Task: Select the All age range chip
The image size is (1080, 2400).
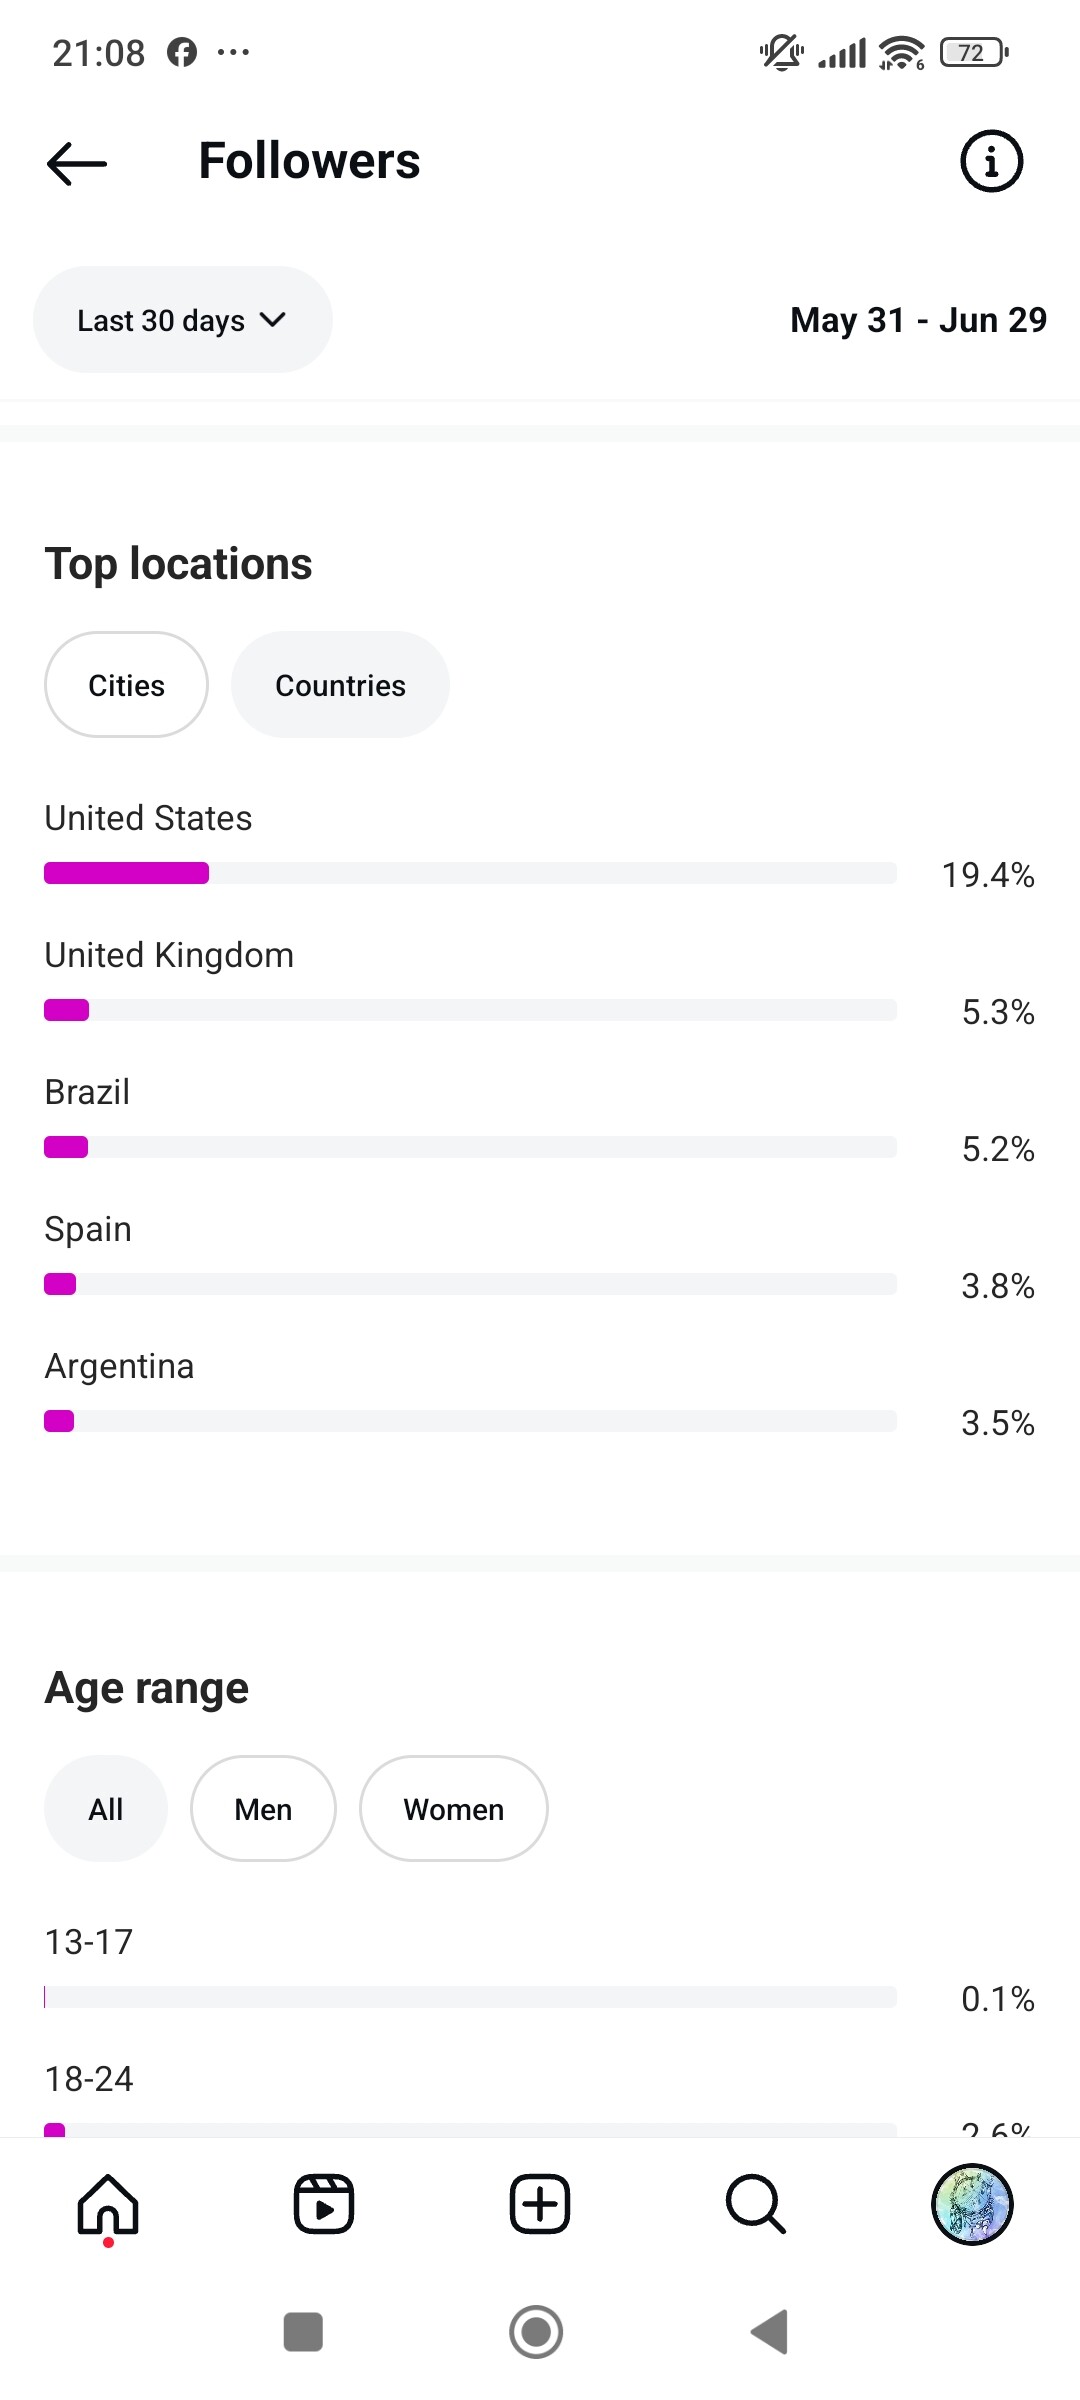Action: [x=106, y=1809]
